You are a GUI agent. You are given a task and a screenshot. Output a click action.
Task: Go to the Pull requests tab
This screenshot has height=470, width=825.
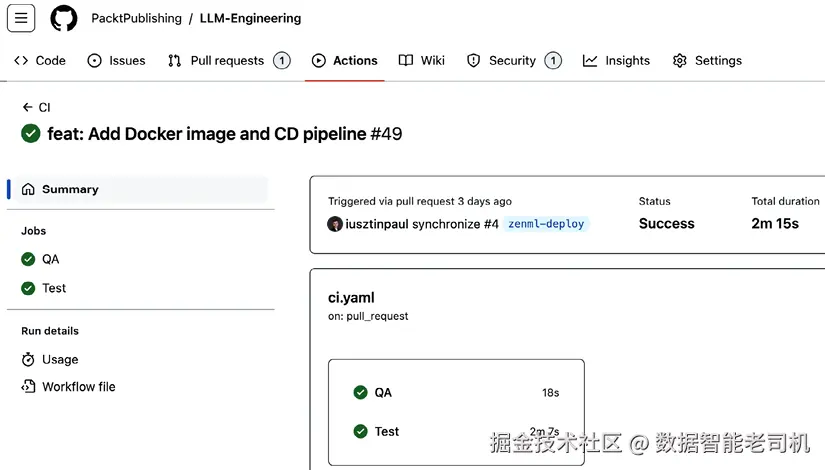coord(228,61)
